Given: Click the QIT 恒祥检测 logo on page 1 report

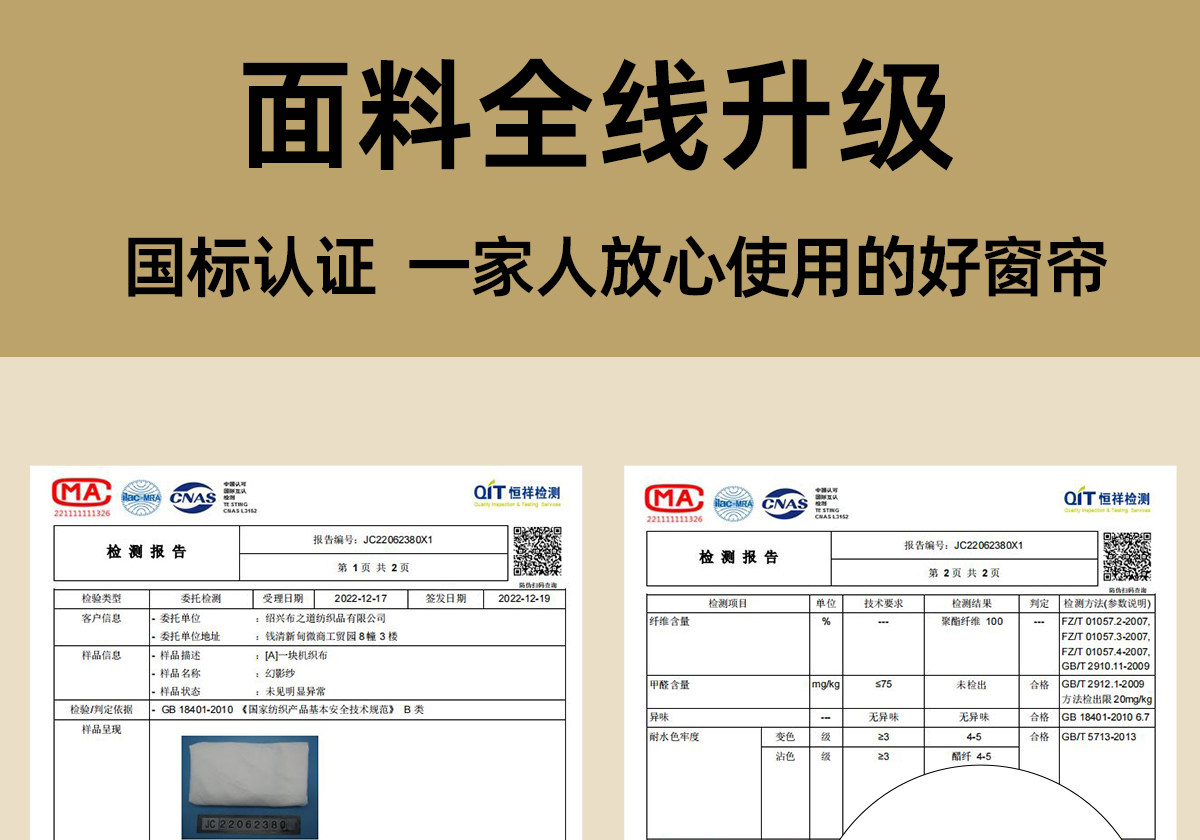Looking at the screenshot, I should tap(517, 494).
